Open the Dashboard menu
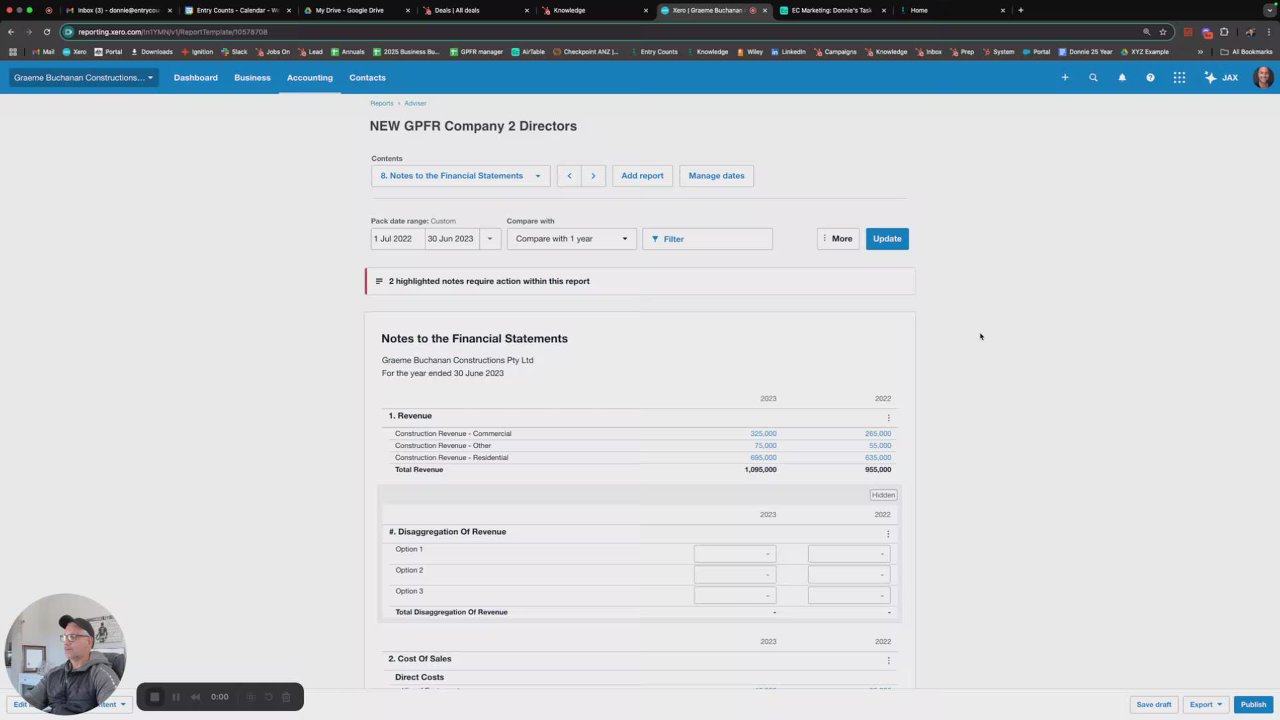This screenshot has width=1280, height=720. click(x=196, y=77)
